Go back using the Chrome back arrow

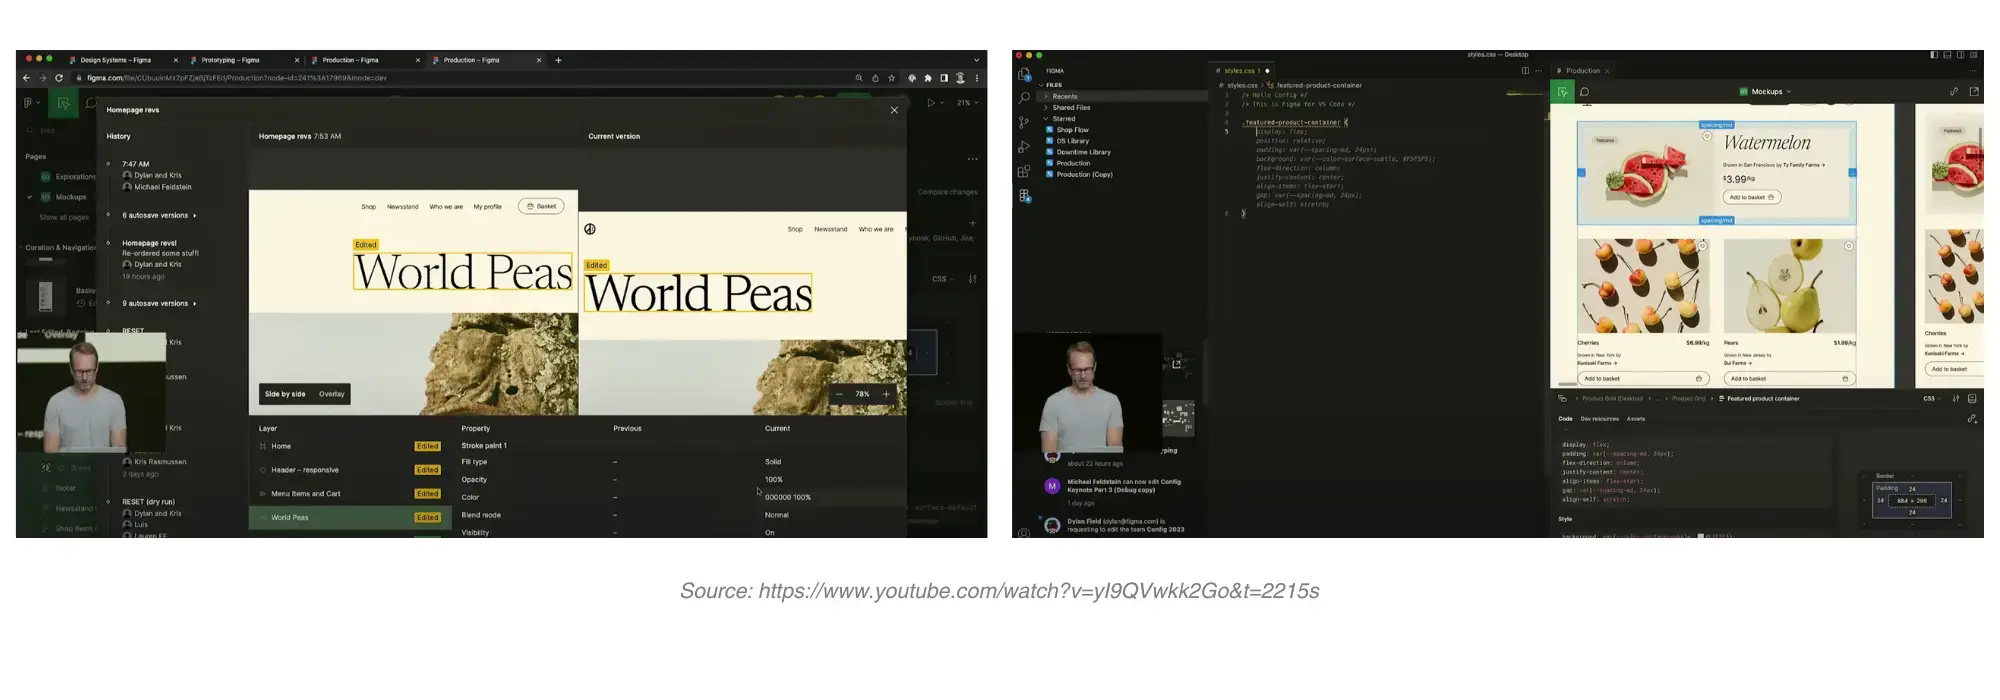pyautogui.click(x=26, y=78)
